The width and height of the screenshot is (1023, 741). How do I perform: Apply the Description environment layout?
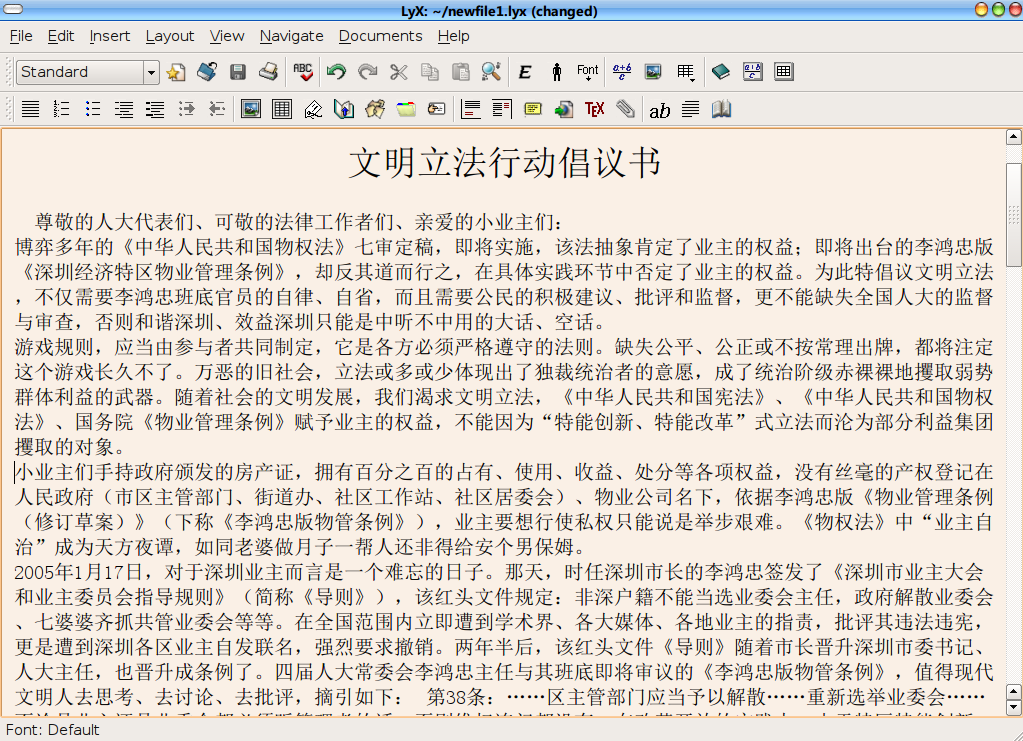(155, 109)
